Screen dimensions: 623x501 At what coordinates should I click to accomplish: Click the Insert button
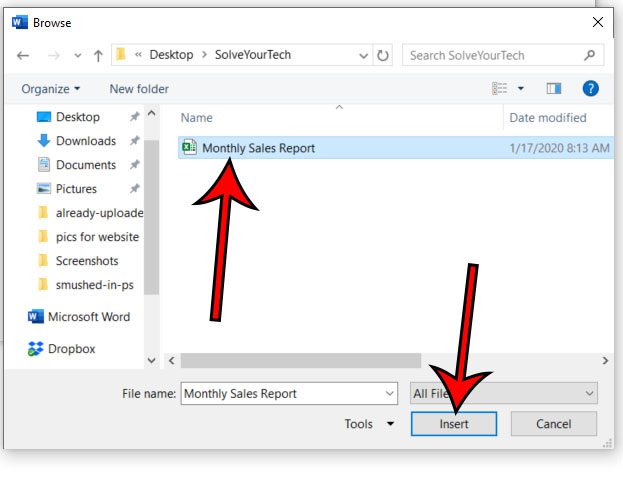(453, 424)
